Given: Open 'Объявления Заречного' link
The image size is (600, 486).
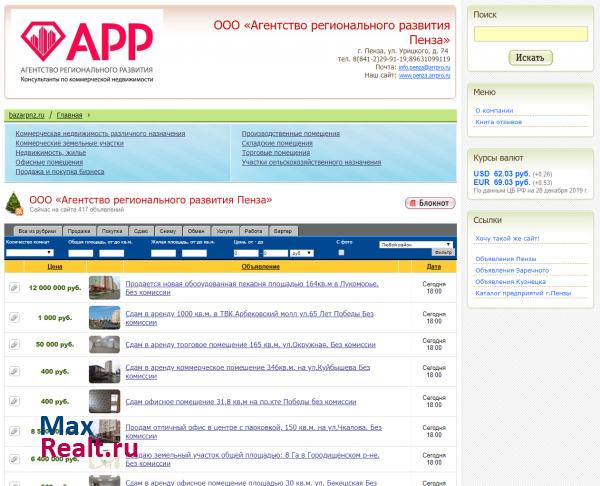Looking at the screenshot, I should tap(512, 271).
